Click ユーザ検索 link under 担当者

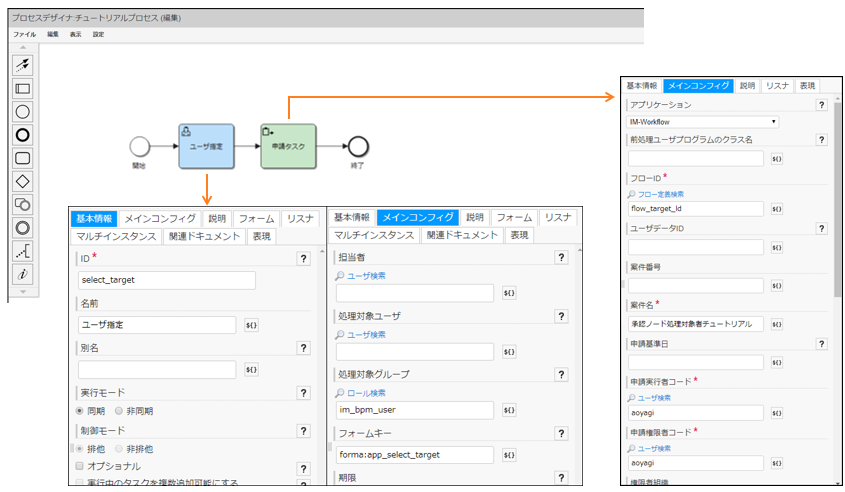pos(366,276)
